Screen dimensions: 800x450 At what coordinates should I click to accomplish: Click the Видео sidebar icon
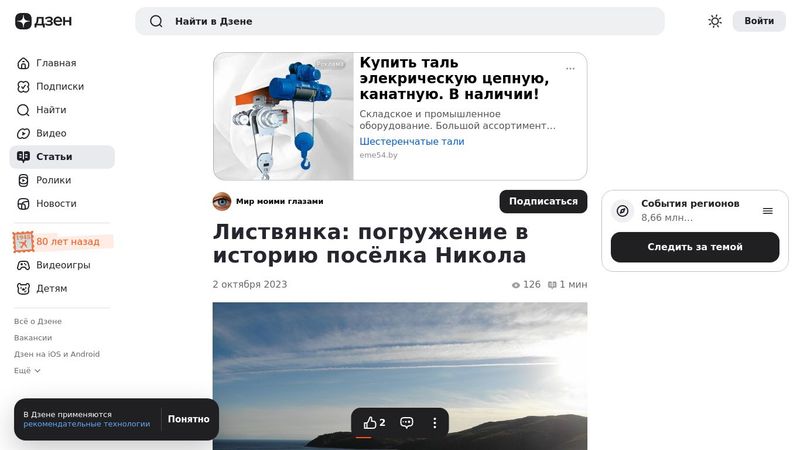[24, 133]
